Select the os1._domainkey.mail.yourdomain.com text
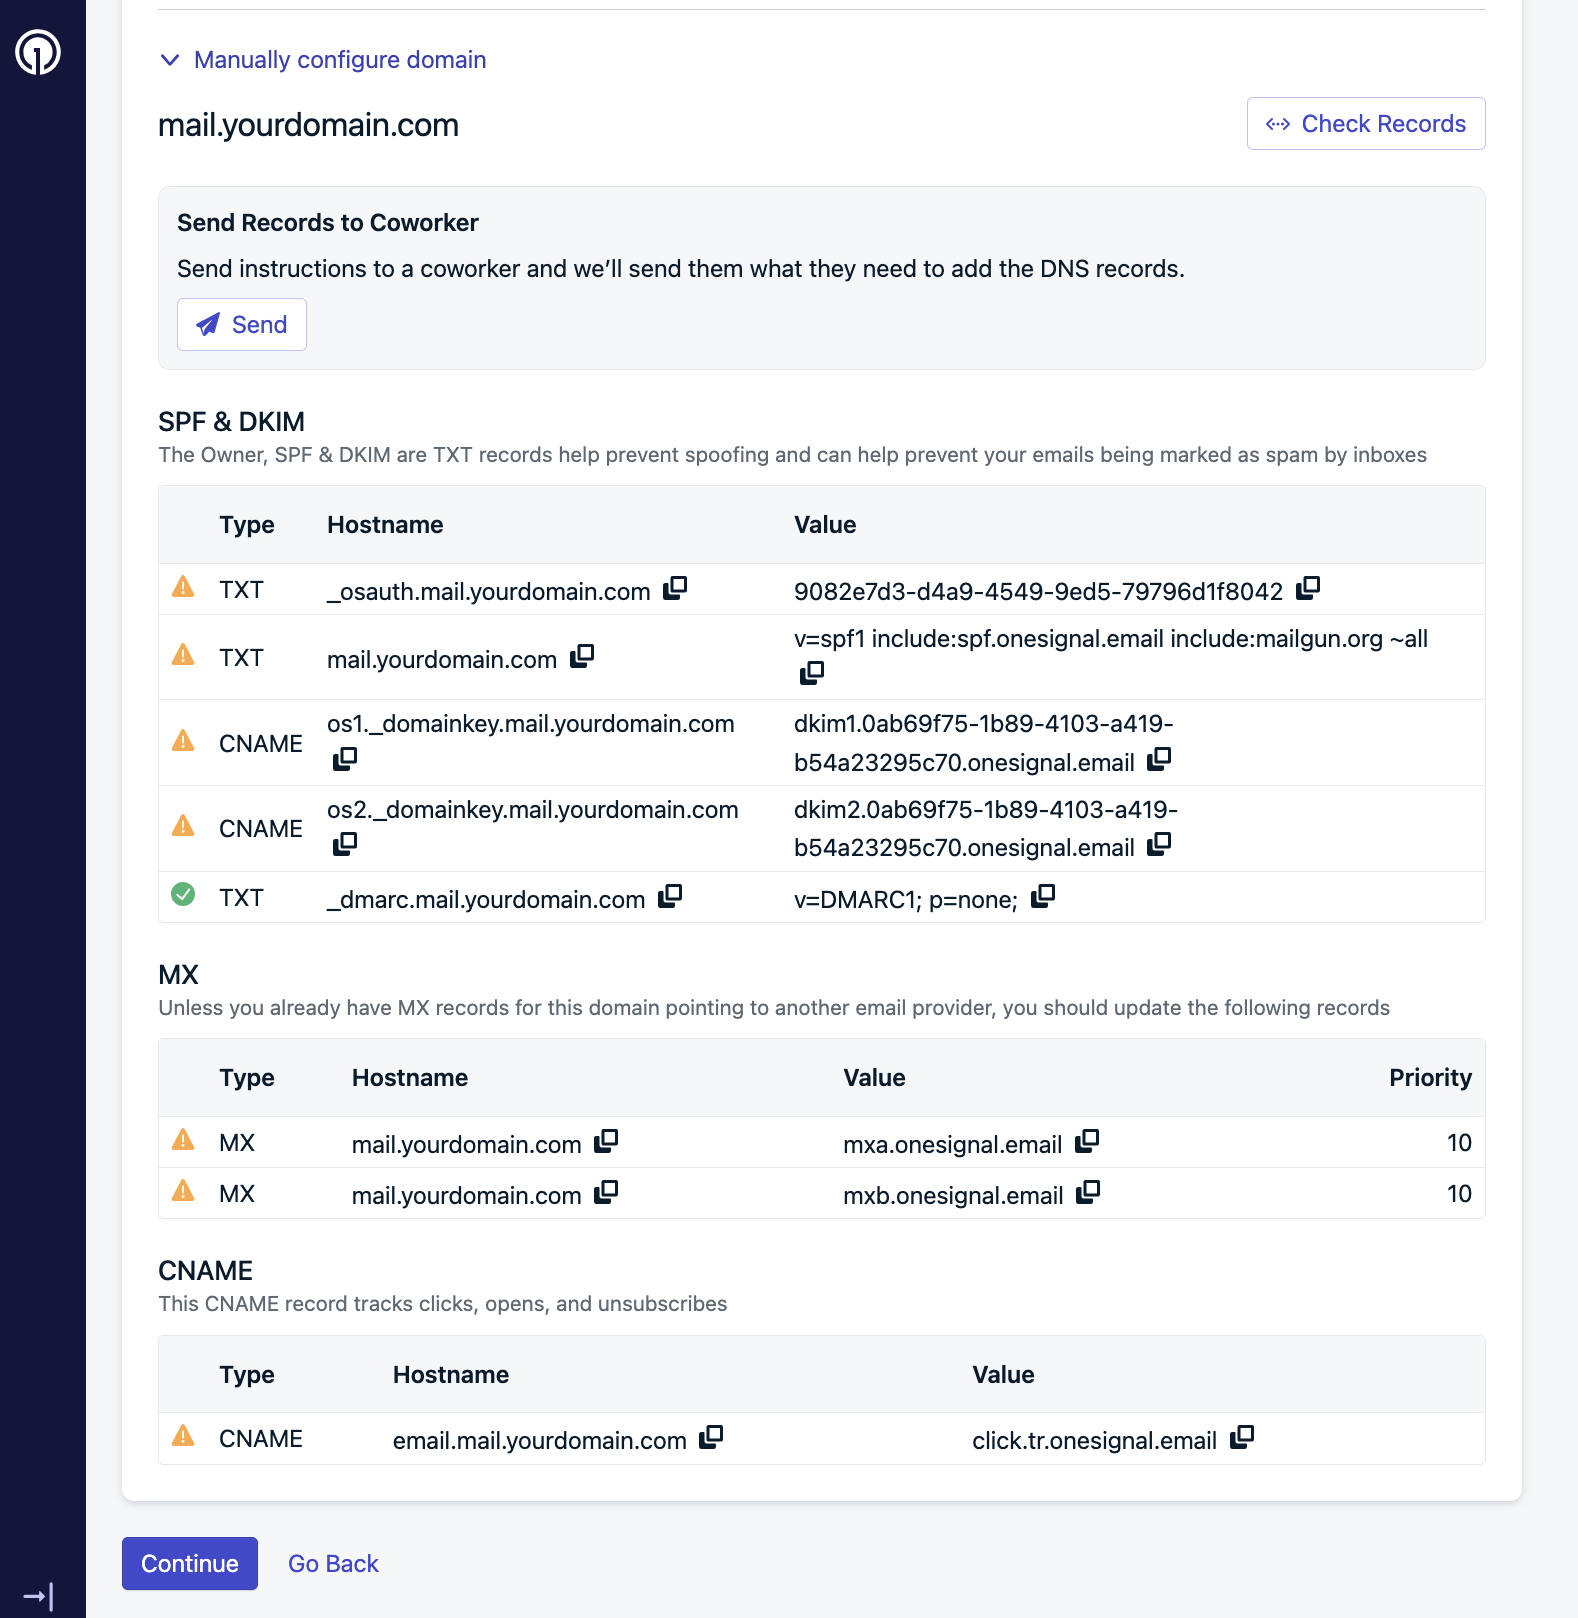The height and width of the screenshot is (1618, 1578). 531,724
